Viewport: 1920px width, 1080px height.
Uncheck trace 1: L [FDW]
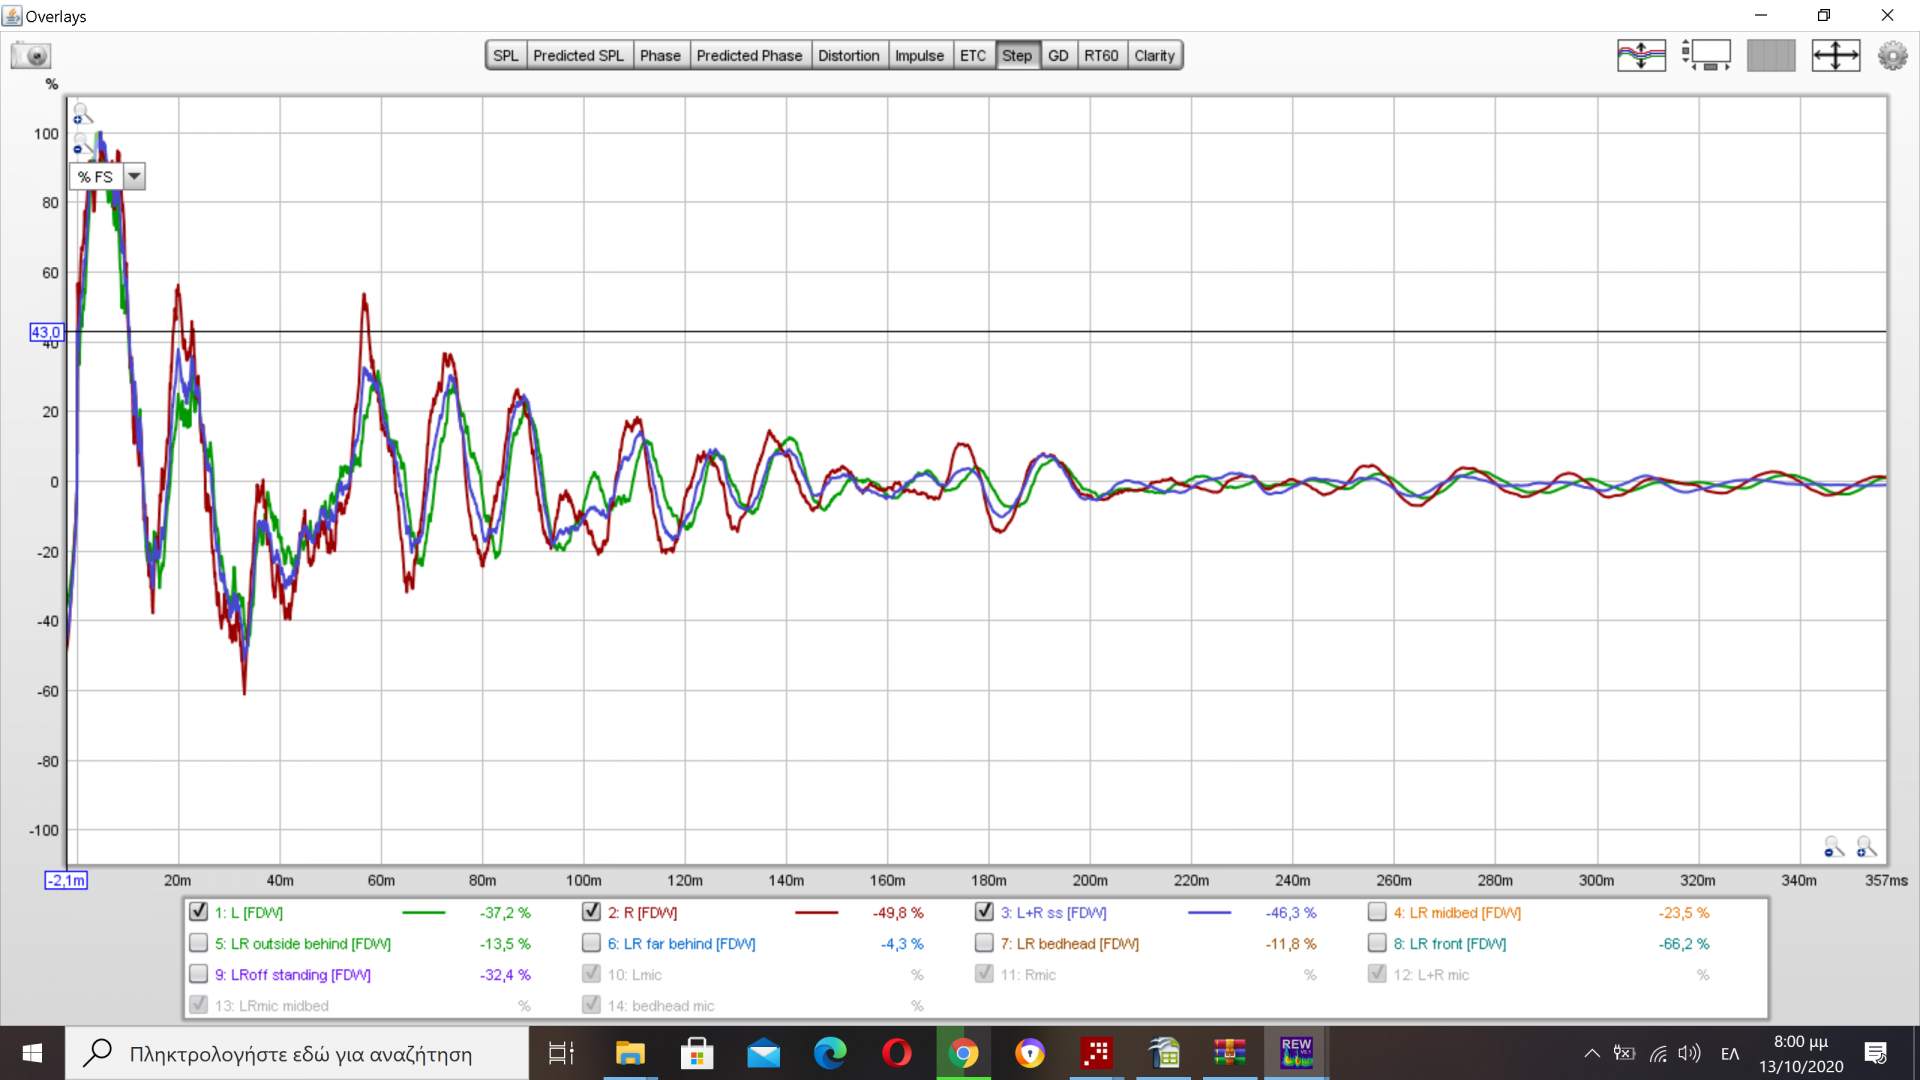pyautogui.click(x=198, y=912)
